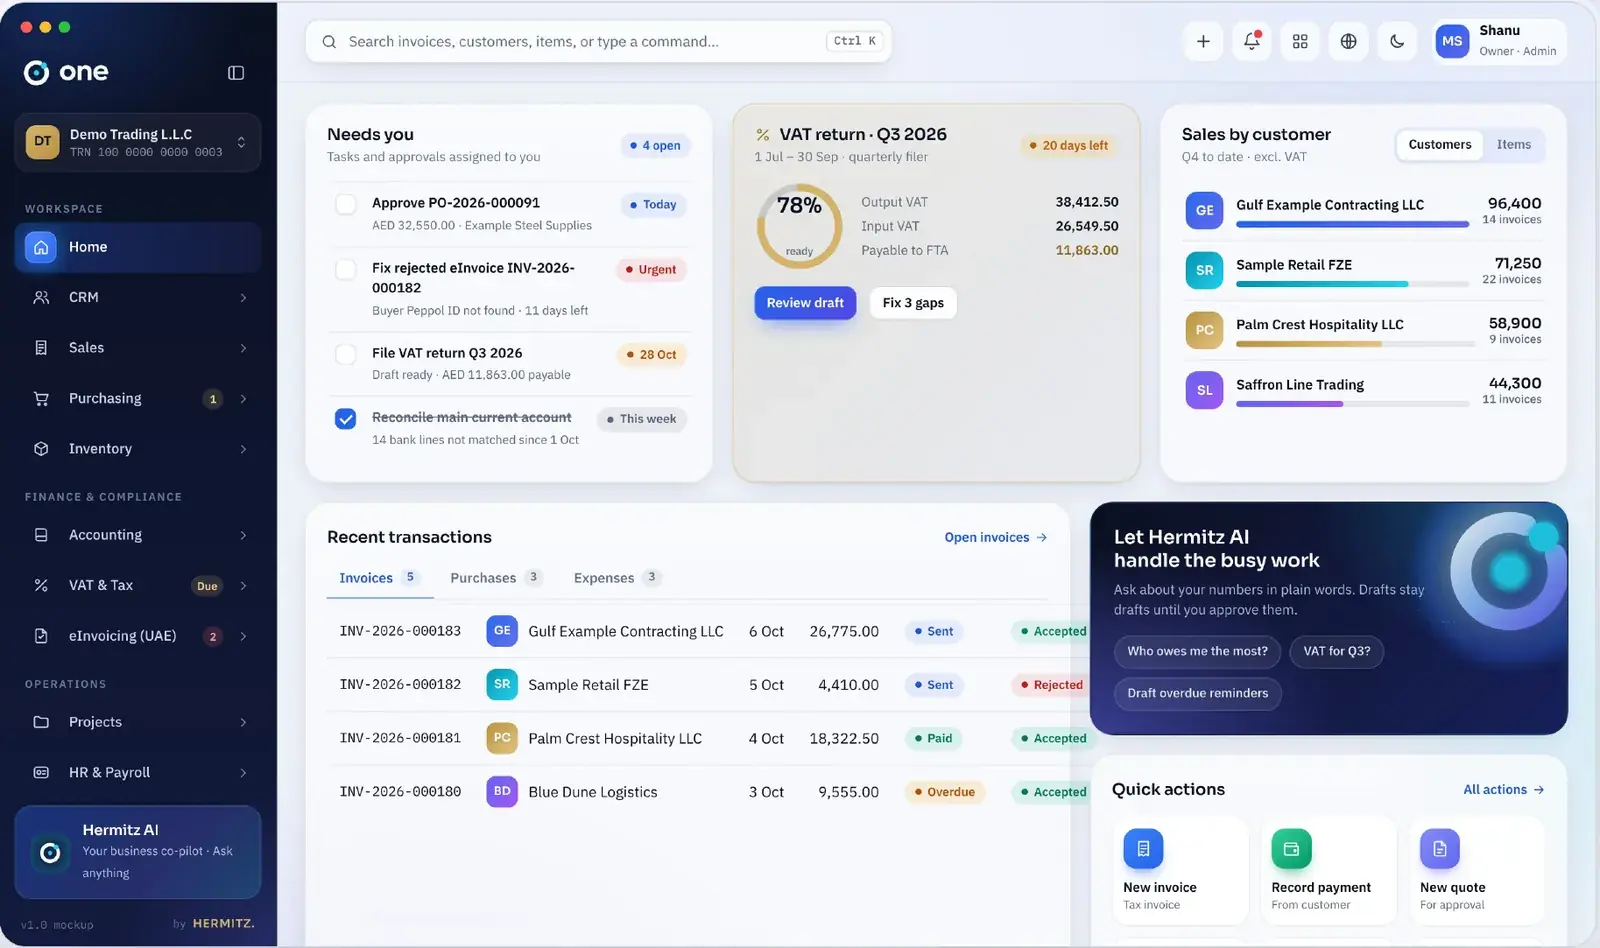Click the Purchasing cart icon
Screen dimensions: 1600x948
point(41,398)
